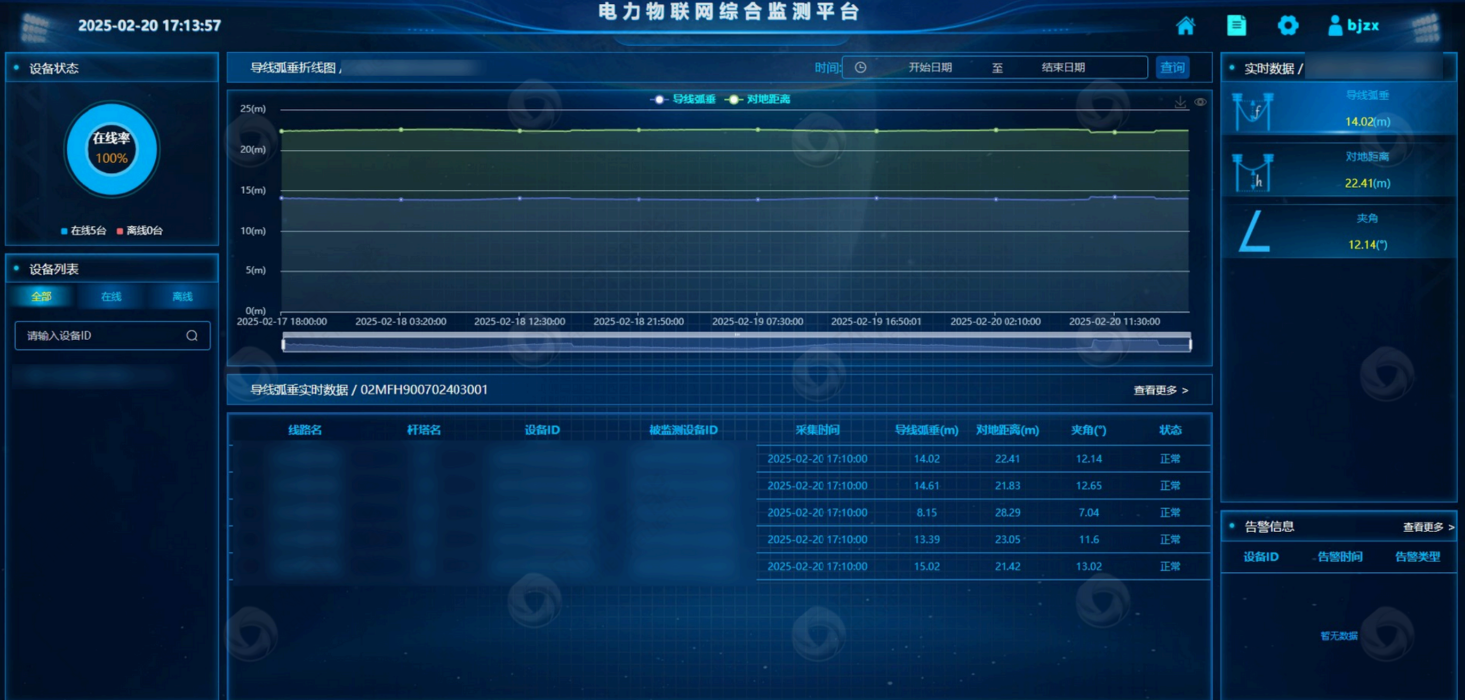Toggle 对地距离 series in chart legend

pyautogui.click(x=759, y=100)
